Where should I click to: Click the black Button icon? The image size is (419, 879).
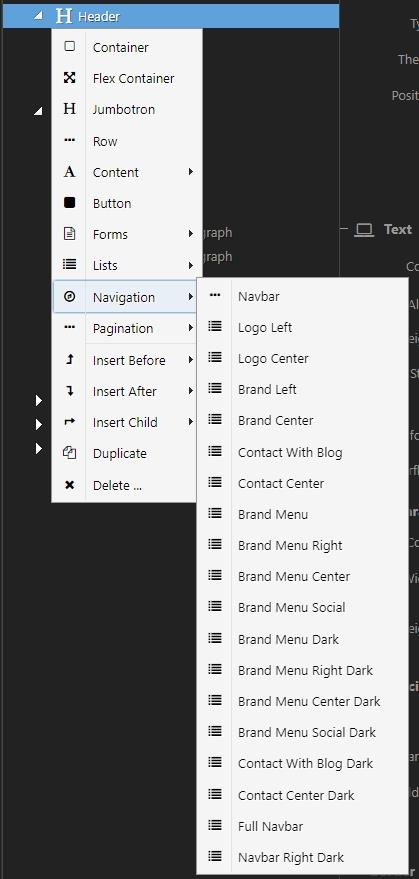coord(70,203)
